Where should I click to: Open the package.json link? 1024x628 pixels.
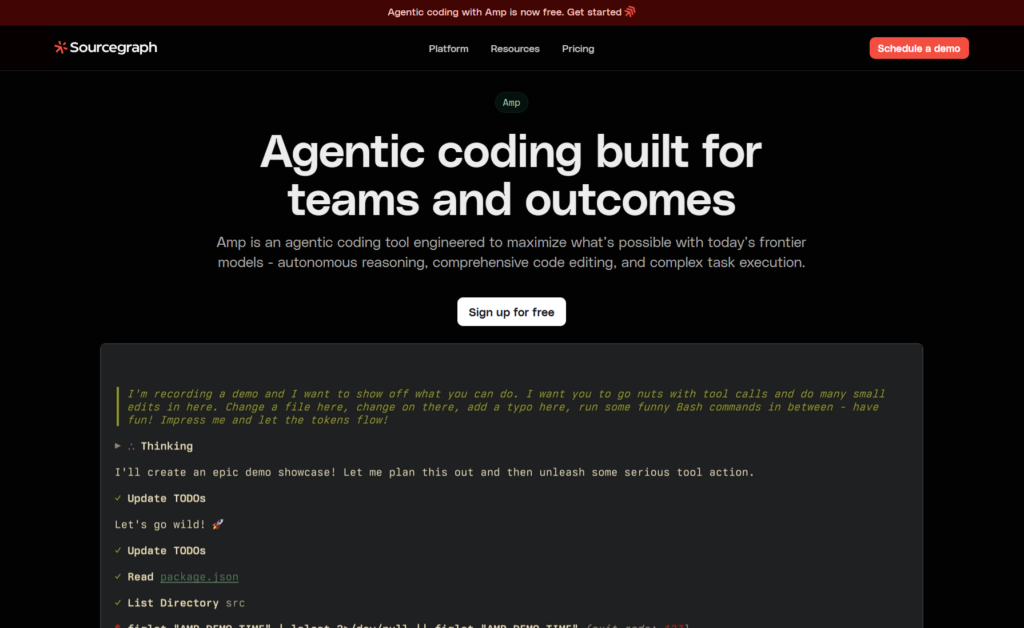pos(199,576)
